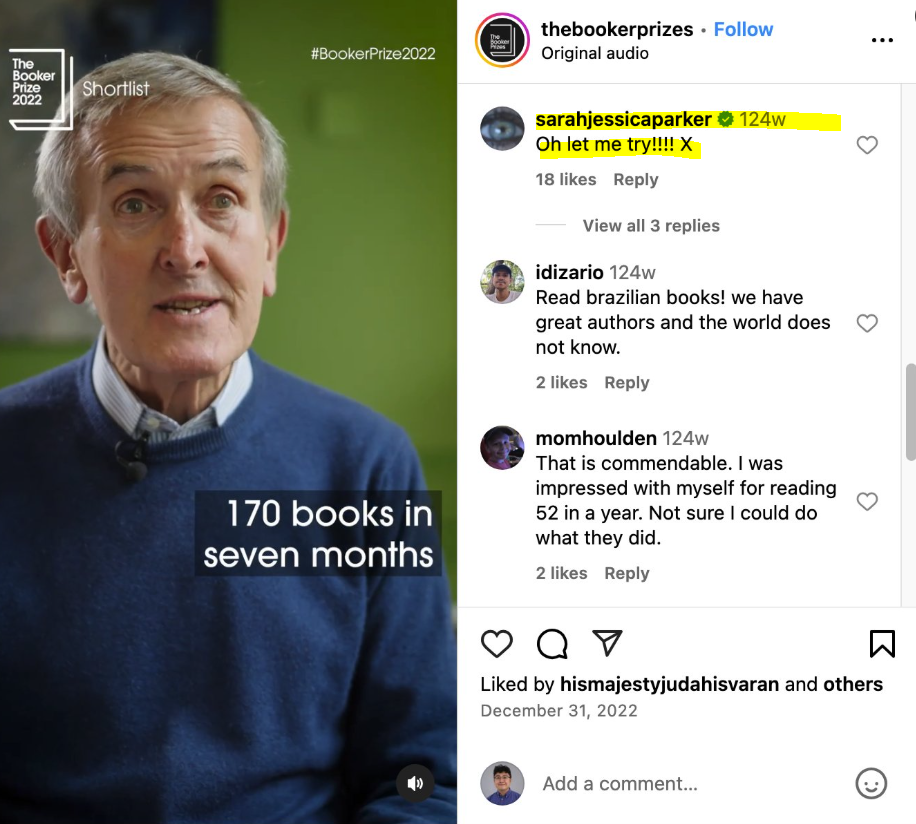Click the comments scrollbar thumb

pyautogui.click(x=911, y=412)
